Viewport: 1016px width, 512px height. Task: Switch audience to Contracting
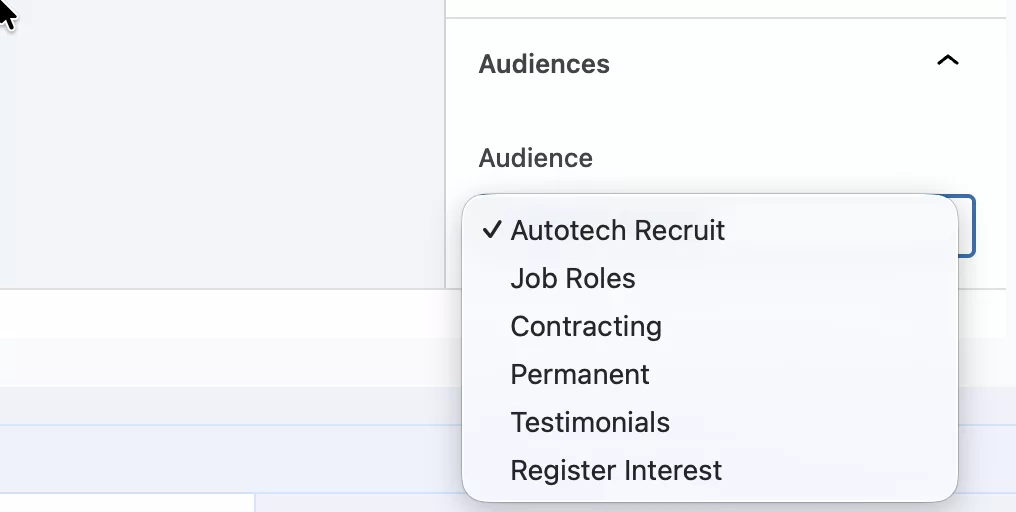pyautogui.click(x=585, y=326)
